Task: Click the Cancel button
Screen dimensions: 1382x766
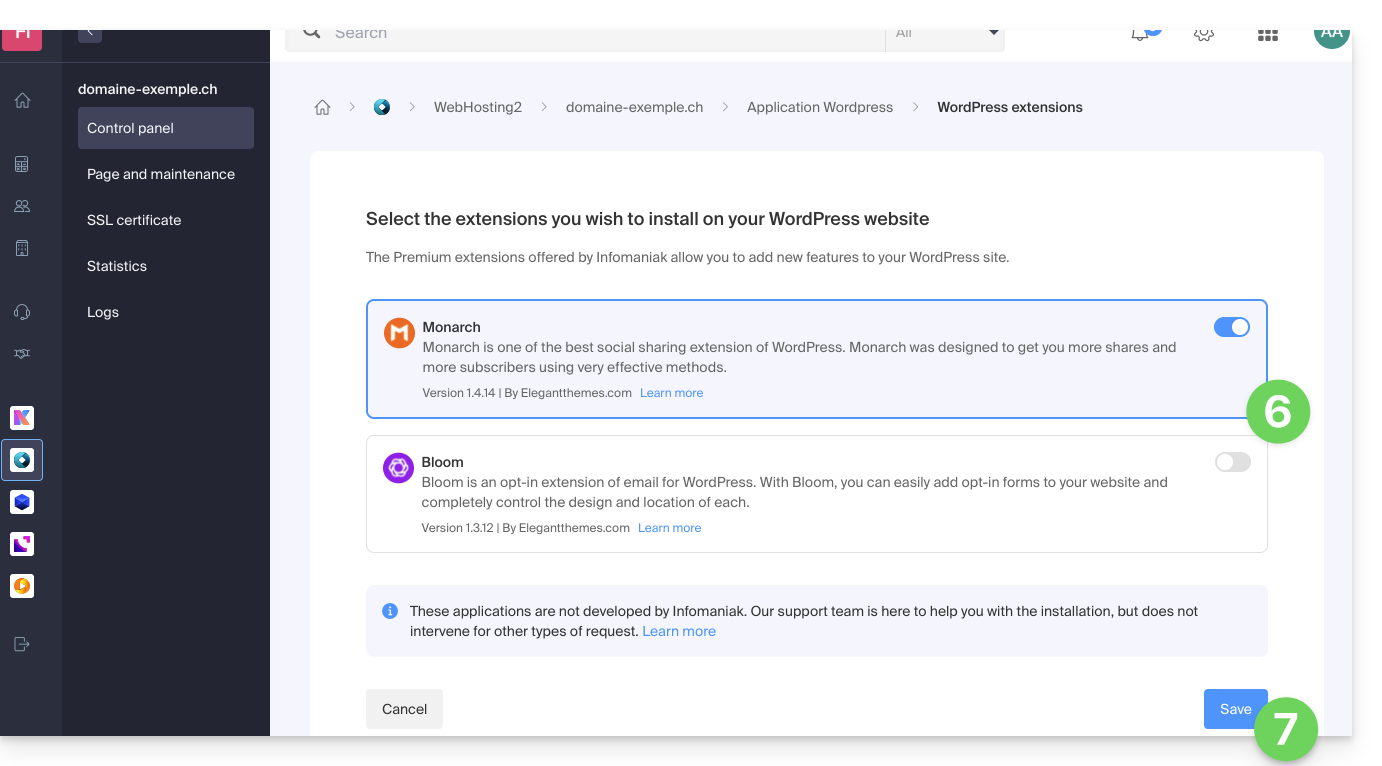Action: 404,709
